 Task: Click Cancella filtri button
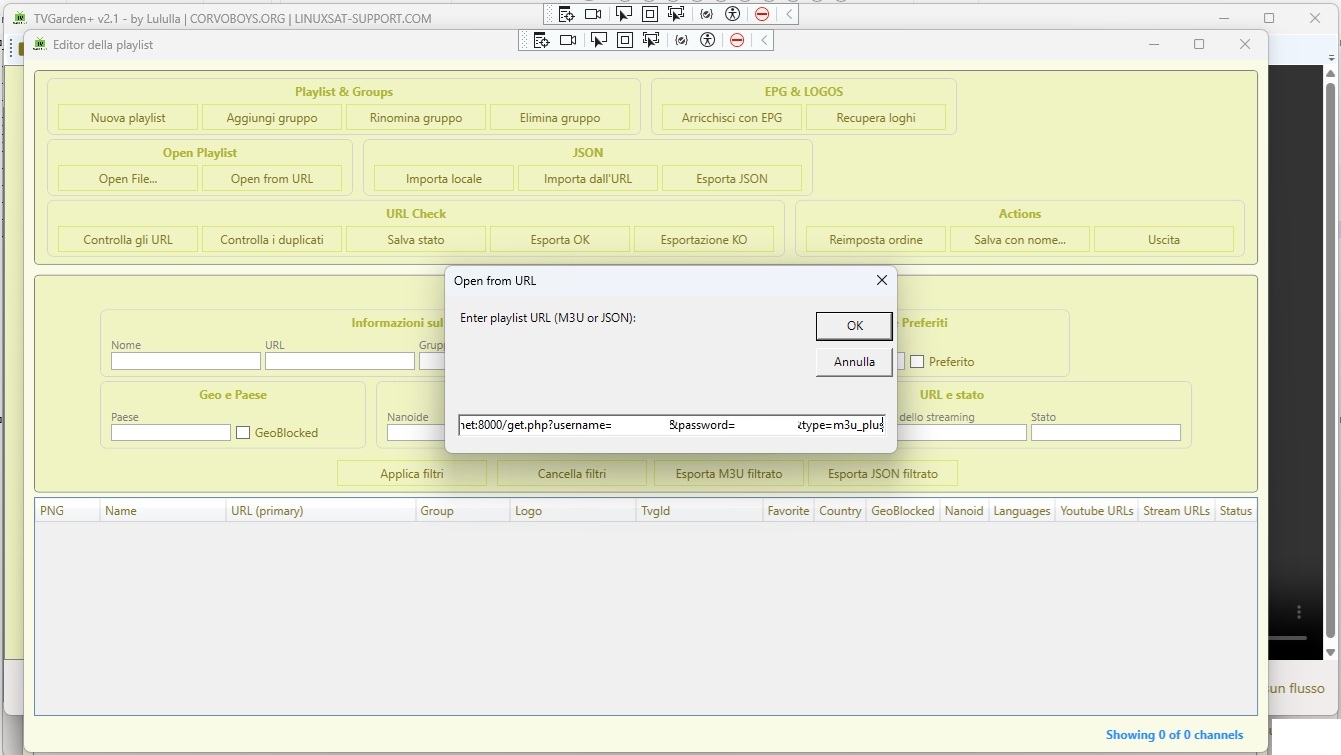(x=572, y=474)
